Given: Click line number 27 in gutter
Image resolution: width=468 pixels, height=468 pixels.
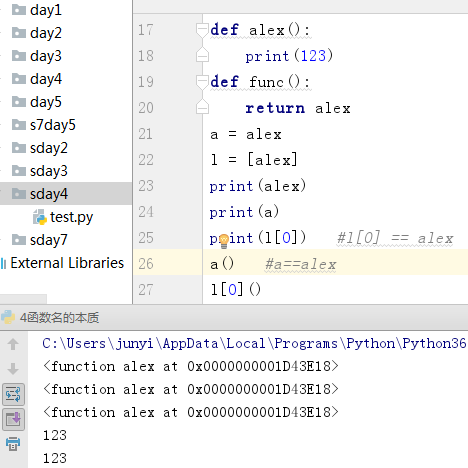Looking at the screenshot, I should click(146, 290).
